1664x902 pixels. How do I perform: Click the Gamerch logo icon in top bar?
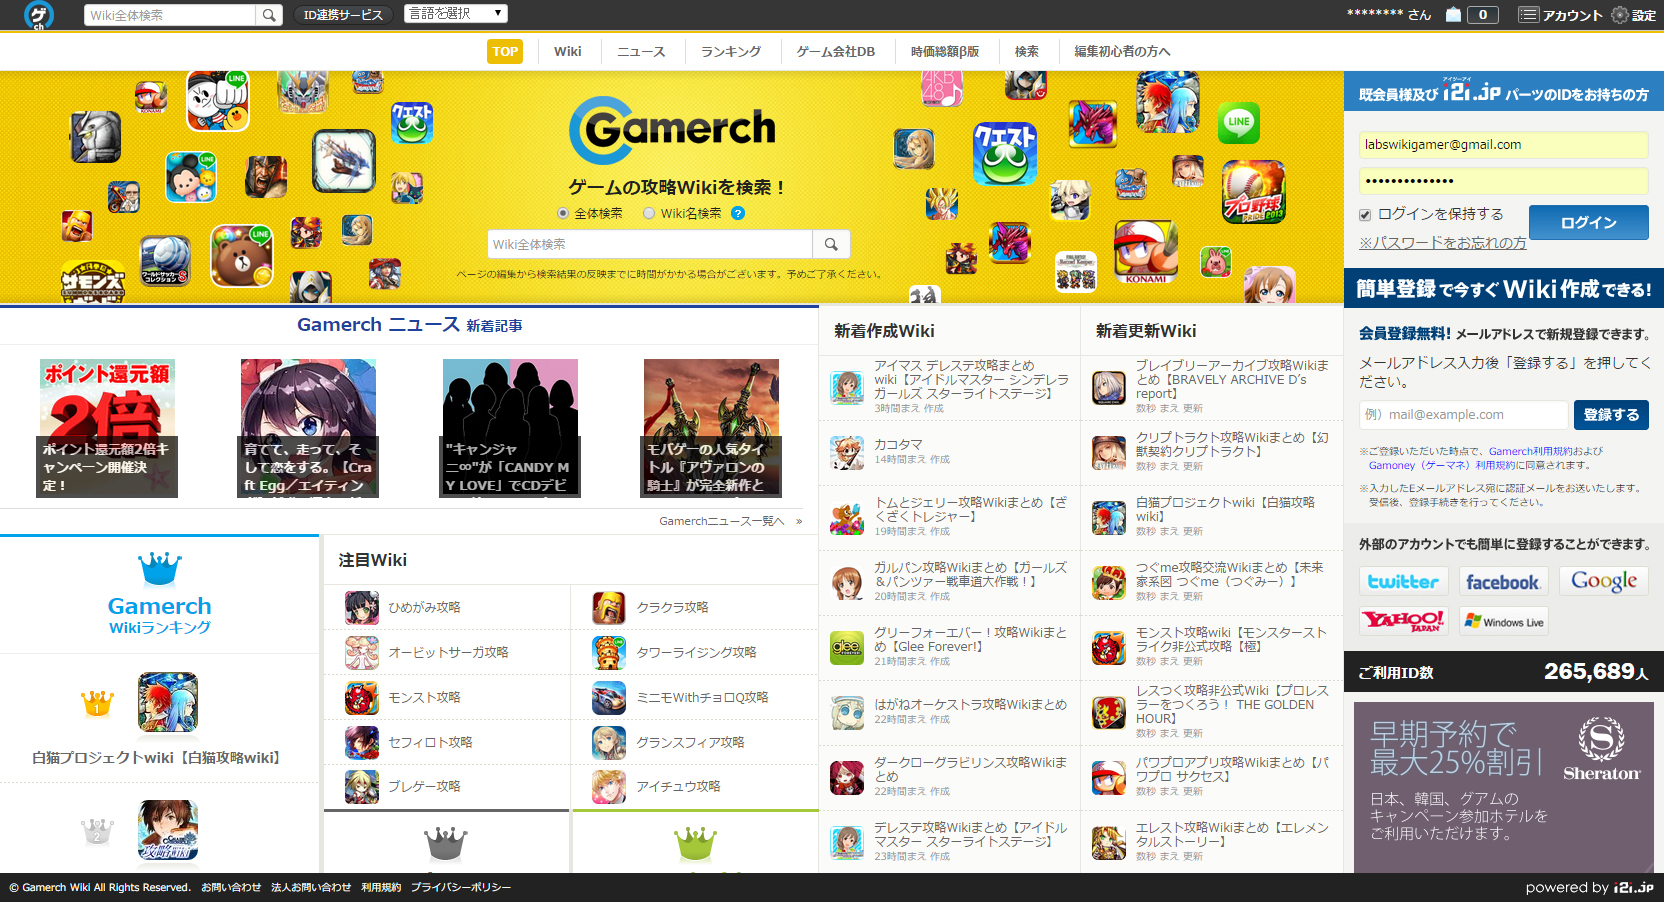pos(39,15)
